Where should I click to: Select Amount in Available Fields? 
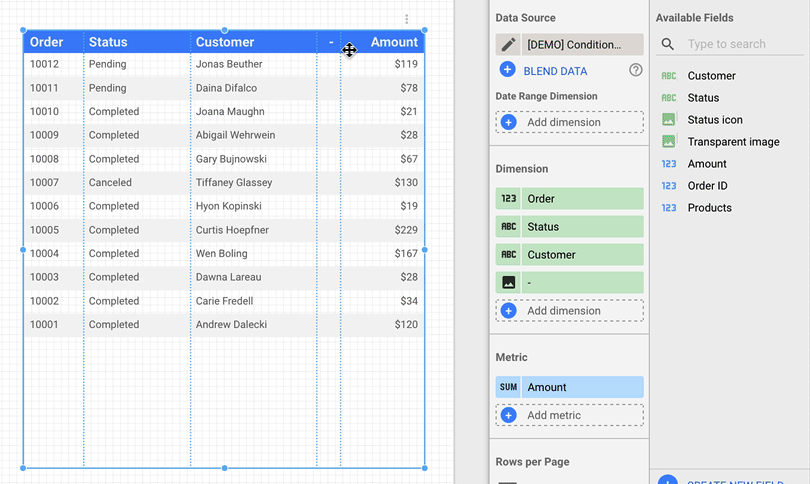[707, 164]
